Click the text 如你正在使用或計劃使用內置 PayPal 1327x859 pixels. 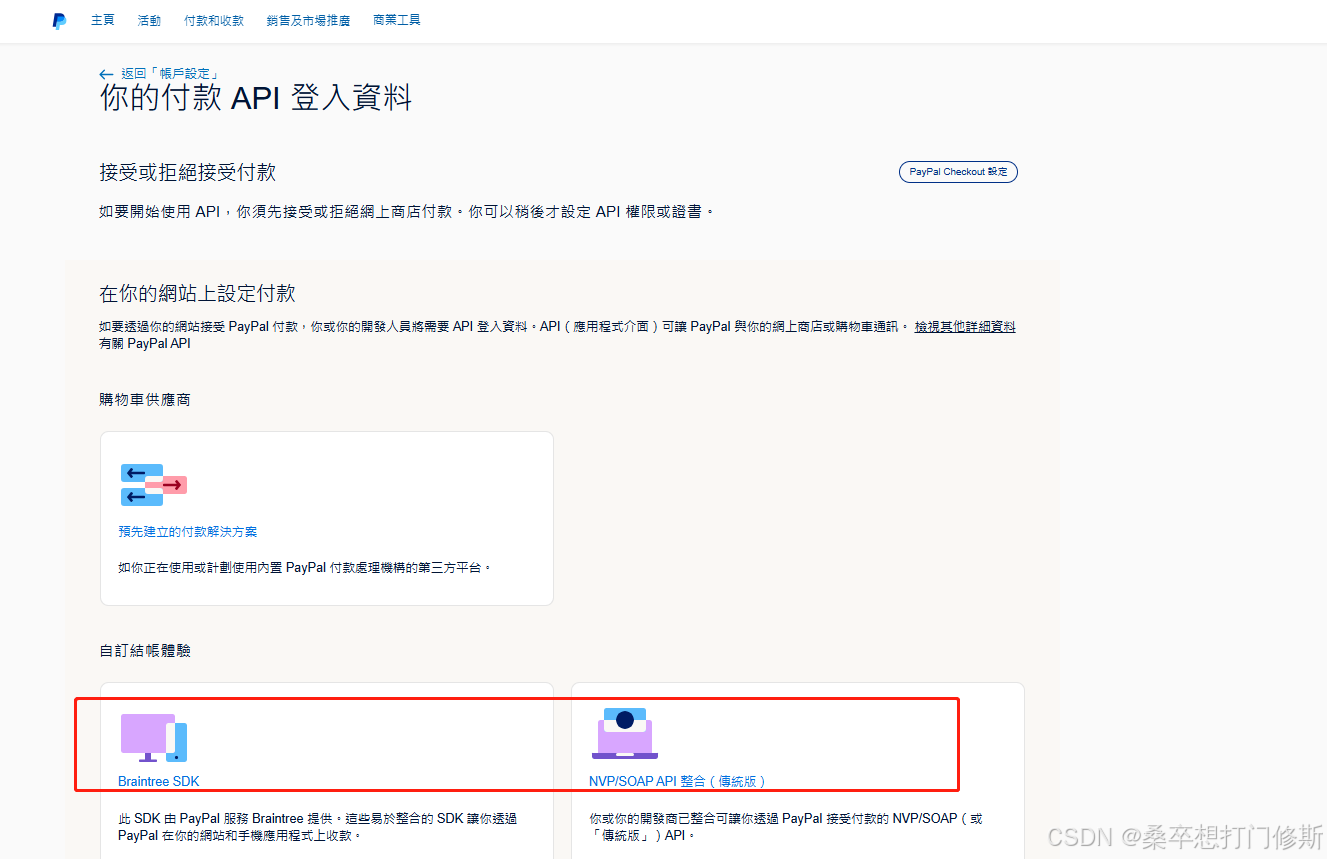305,568
